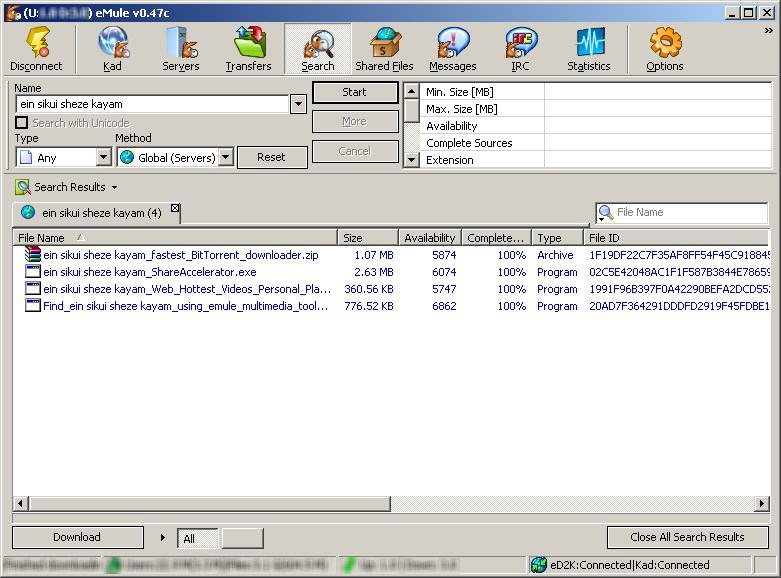Click the Name search input field
Screen dimensions: 781x578
point(152,104)
